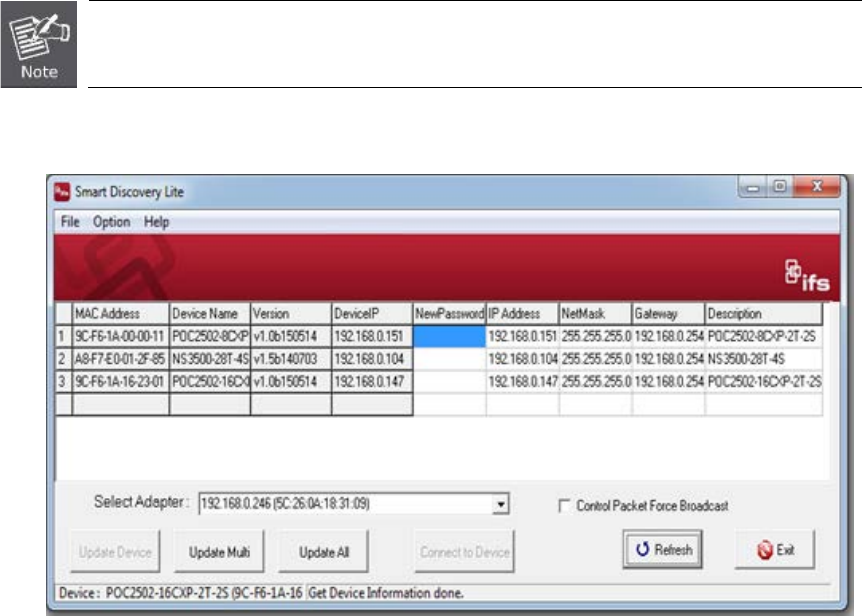Click IP Address 192.168.0.151 in row 1
Screen dimensions: 862x616
tap(522, 336)
